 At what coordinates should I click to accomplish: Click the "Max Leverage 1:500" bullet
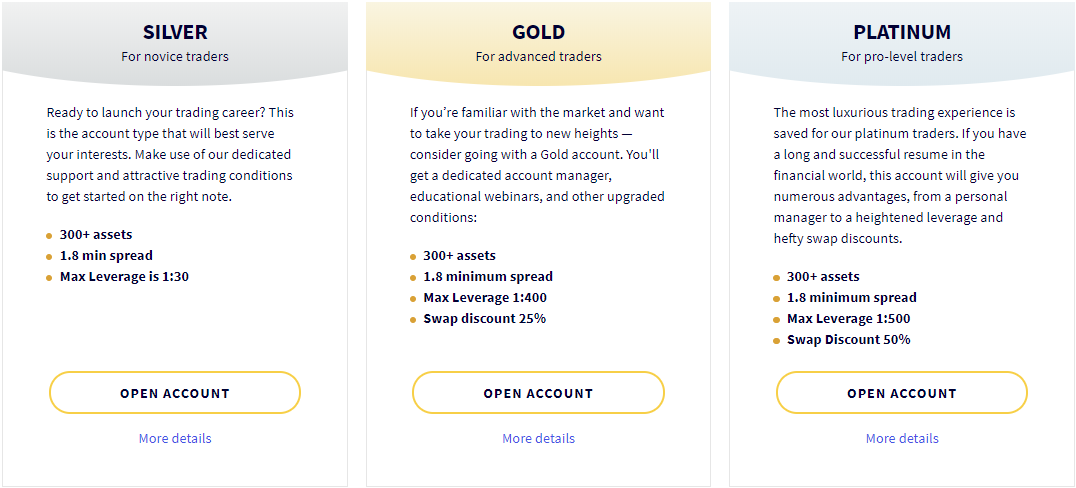click(848, 318)
